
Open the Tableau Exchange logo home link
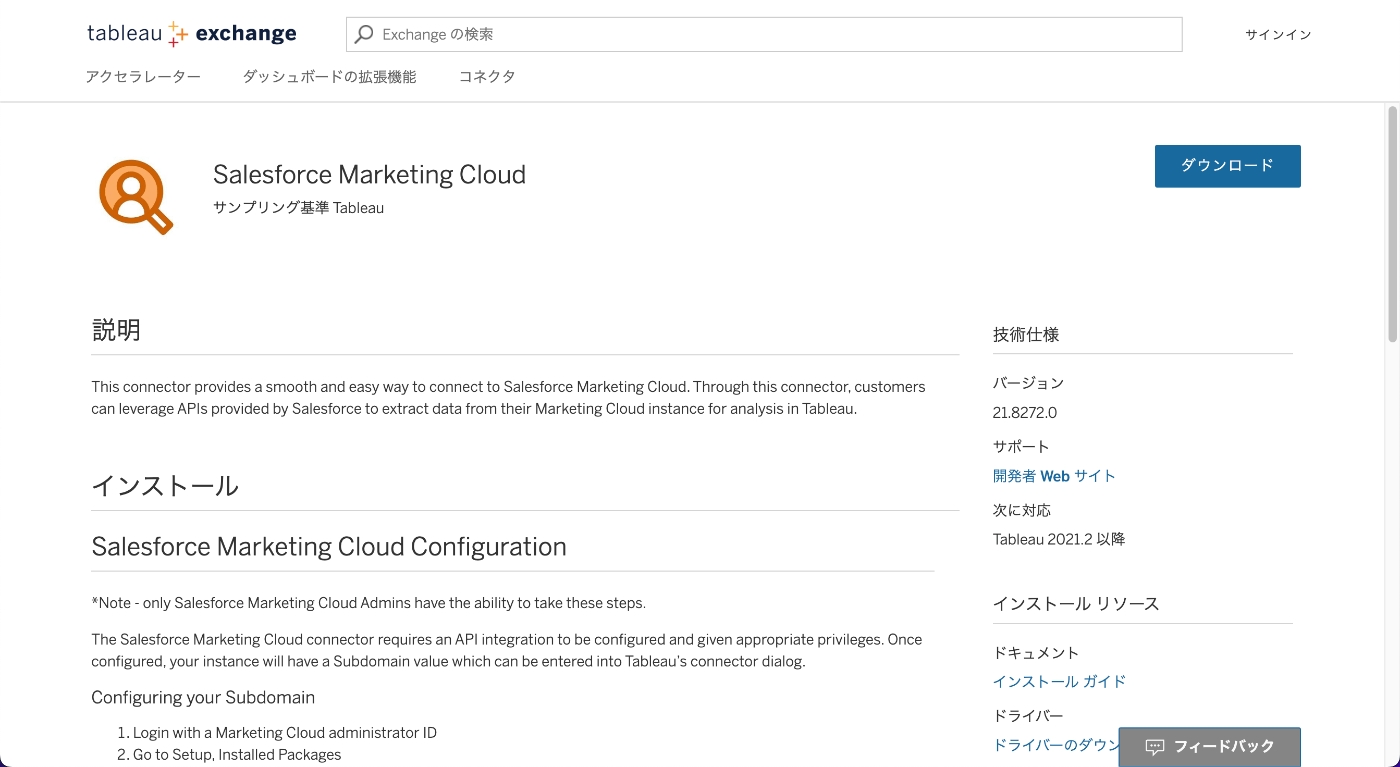(x=192, y=34)
